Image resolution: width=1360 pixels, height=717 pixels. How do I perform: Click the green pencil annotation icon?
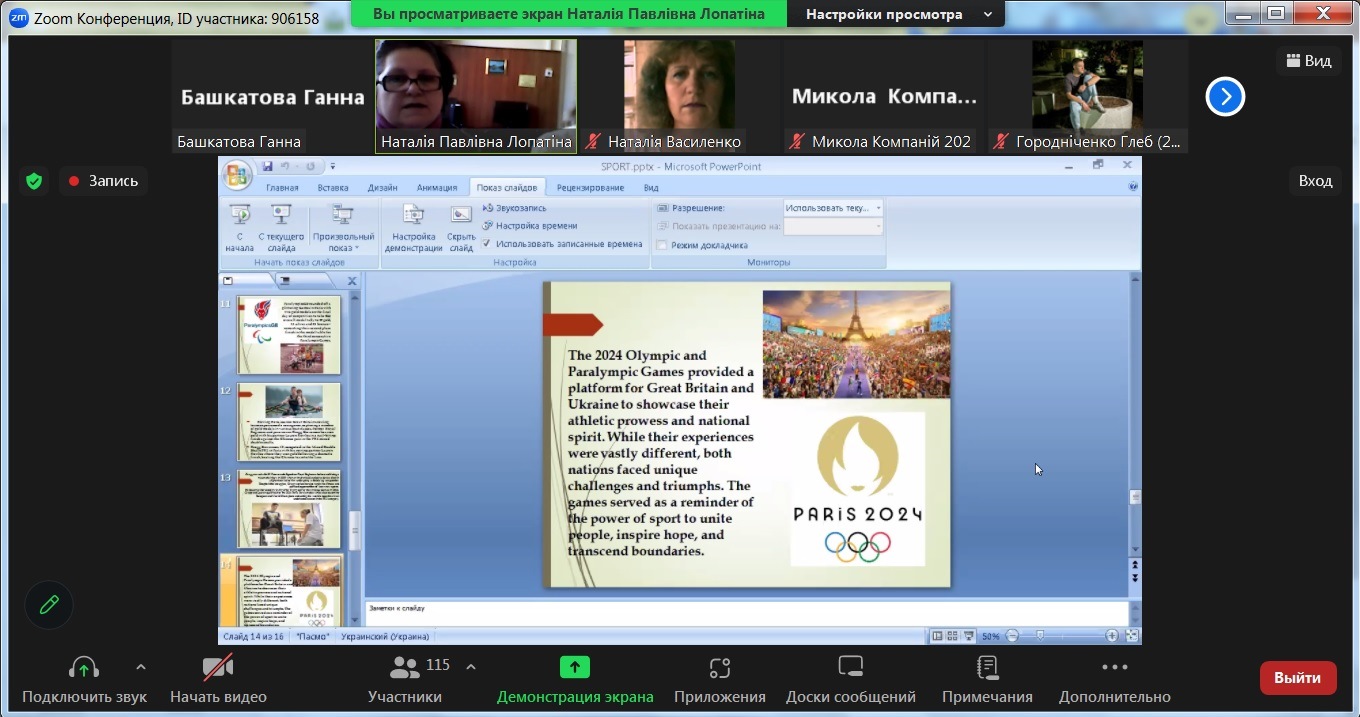[x=49, y=605]
